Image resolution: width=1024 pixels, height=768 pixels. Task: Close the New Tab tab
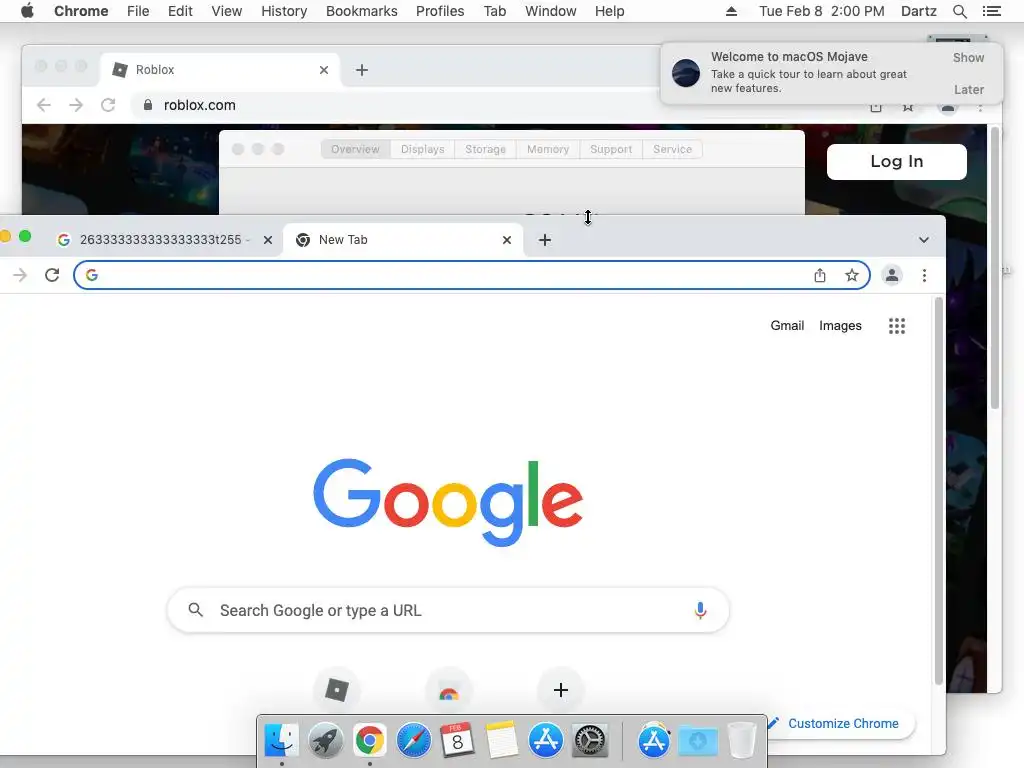tap(507, 240)
